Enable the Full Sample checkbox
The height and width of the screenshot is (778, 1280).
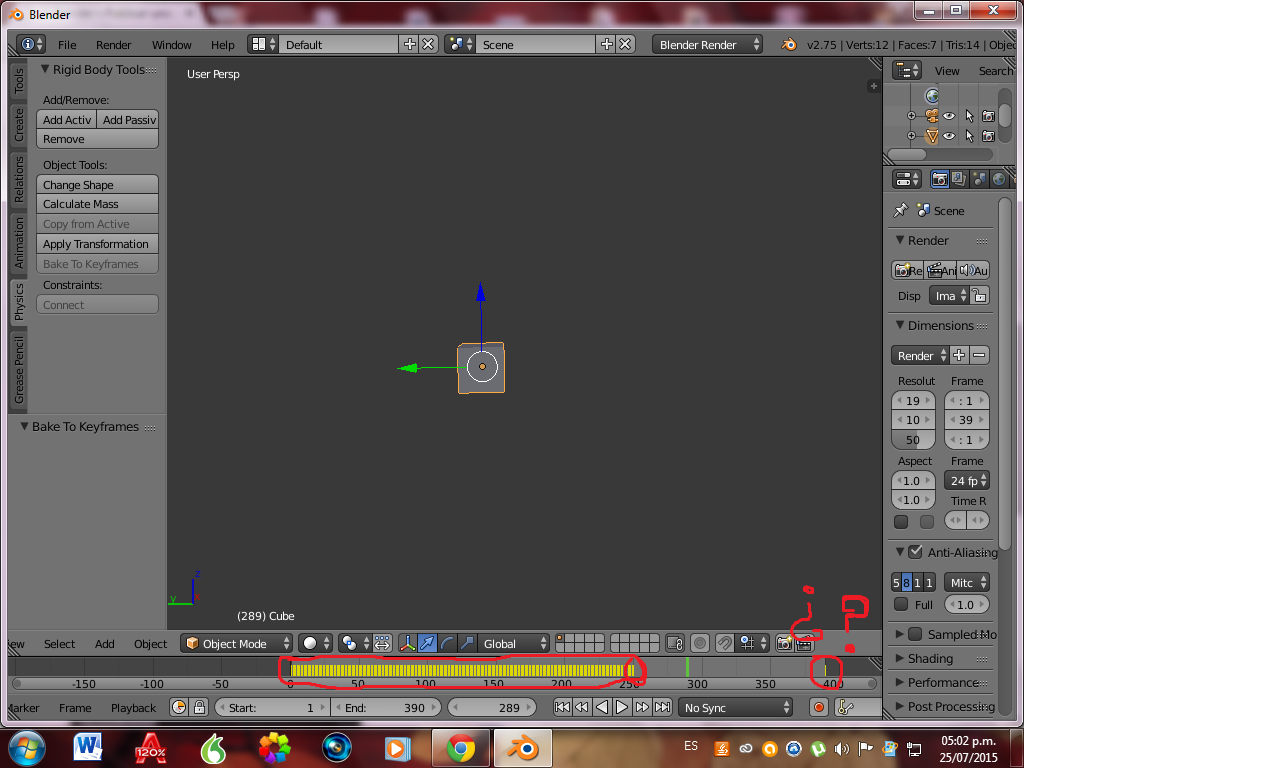point(901,604)
